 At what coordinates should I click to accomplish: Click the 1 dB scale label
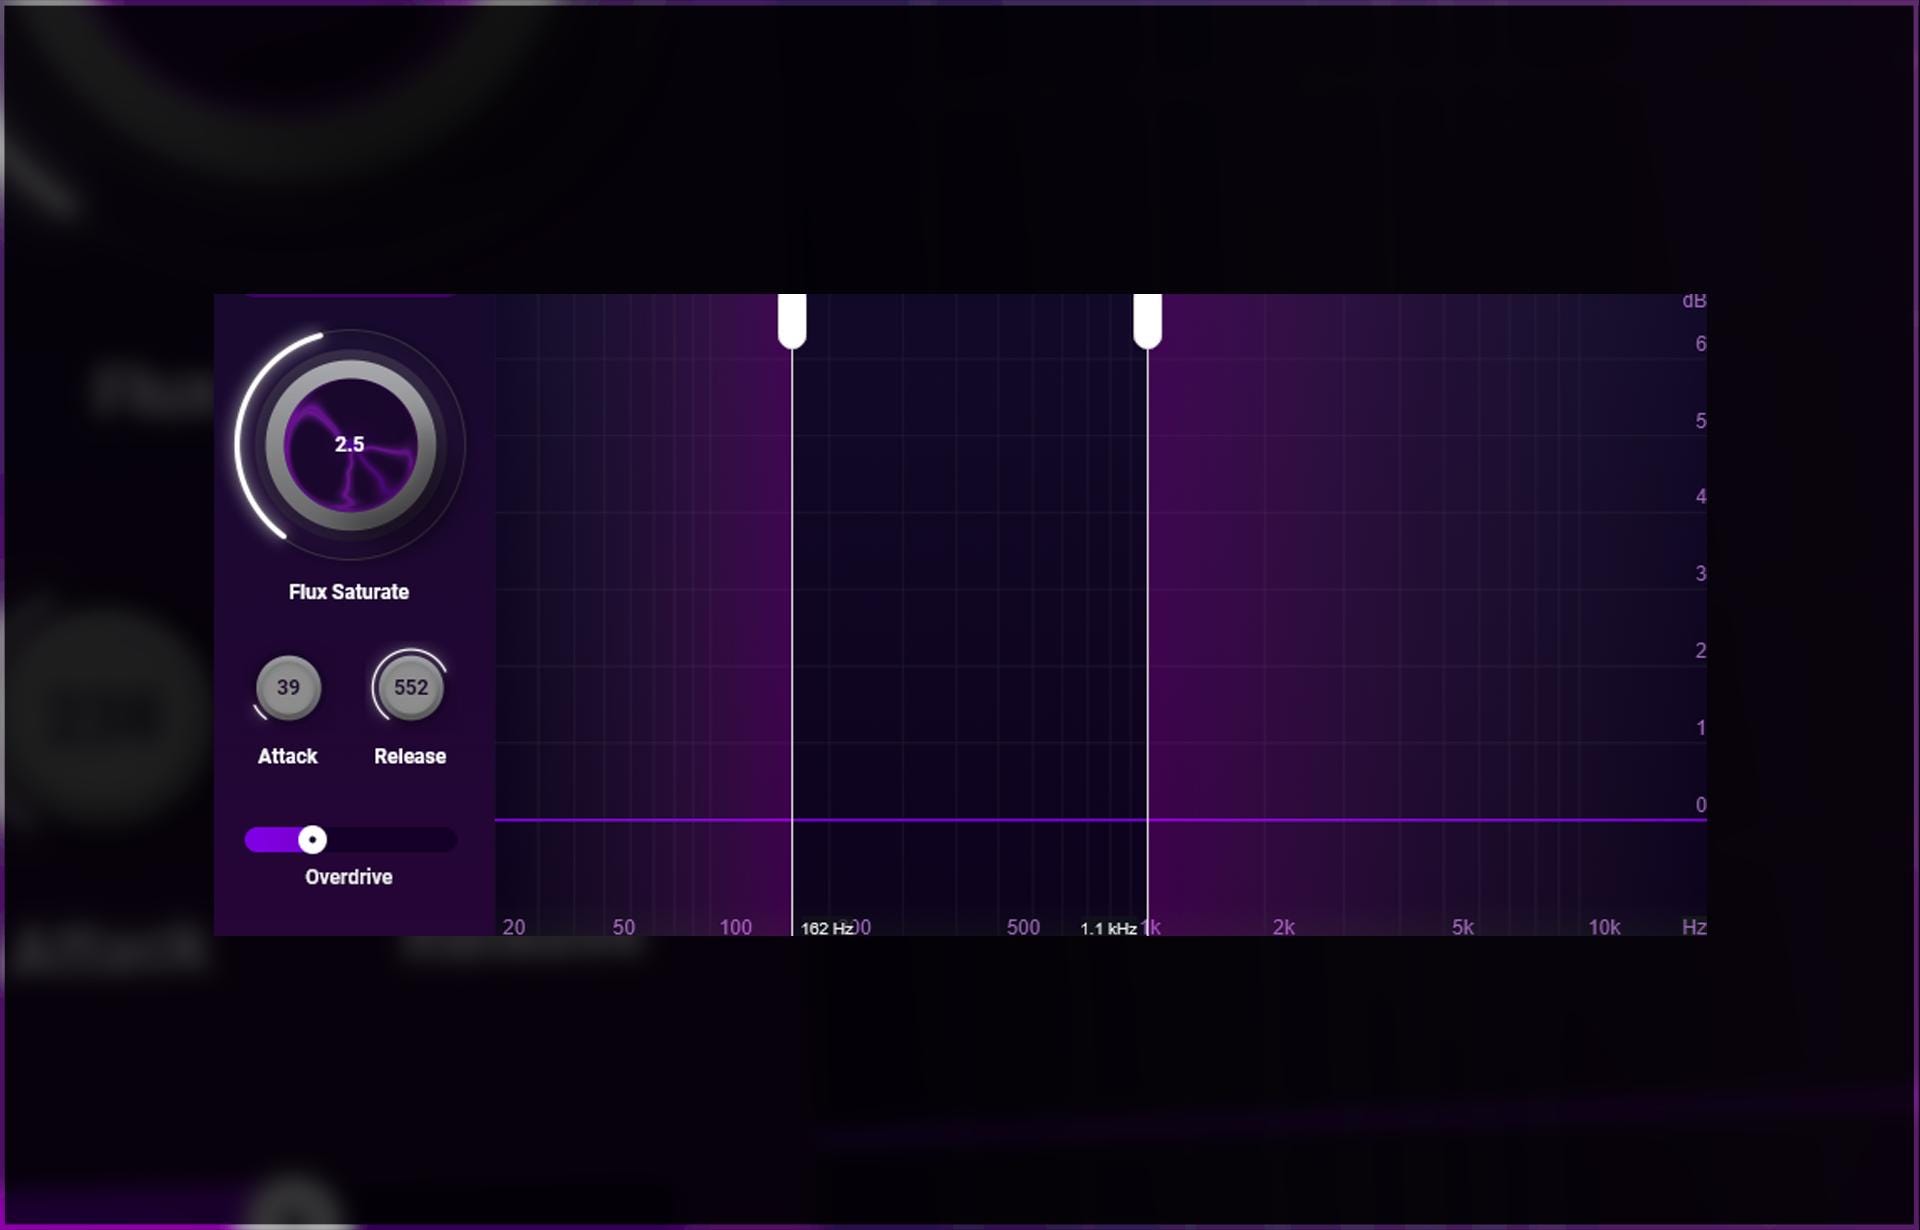pos(1700,728)
